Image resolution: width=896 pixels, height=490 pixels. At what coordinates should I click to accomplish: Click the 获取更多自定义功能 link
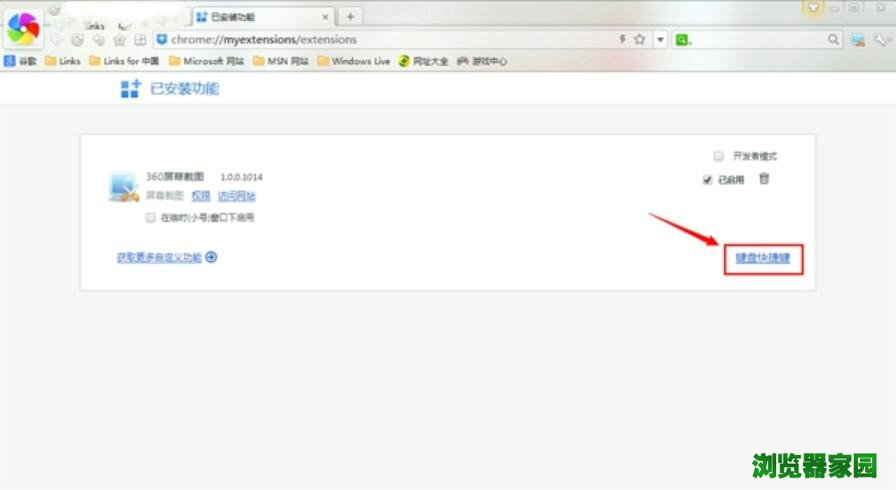(x=159, y=257)
